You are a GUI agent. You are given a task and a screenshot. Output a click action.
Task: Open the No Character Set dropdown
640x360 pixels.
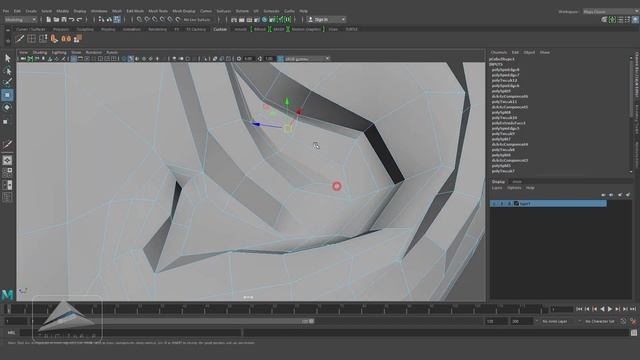601,321
